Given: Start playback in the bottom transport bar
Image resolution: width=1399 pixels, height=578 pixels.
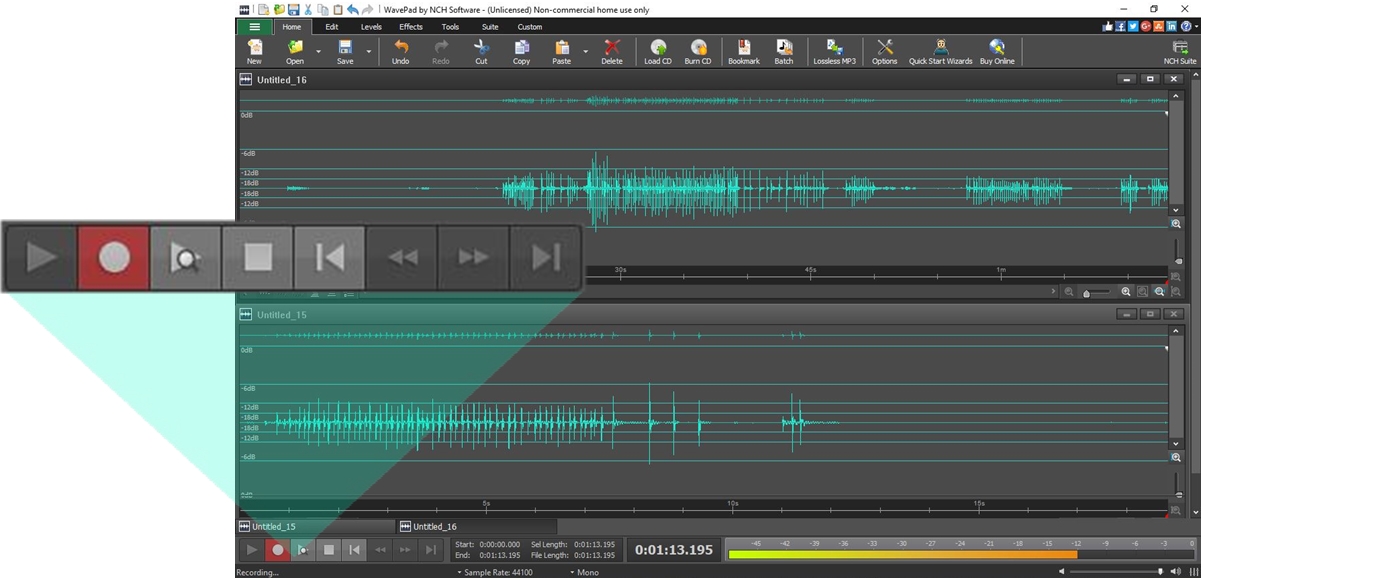Looking at the screenshot, I should [252, 549].
